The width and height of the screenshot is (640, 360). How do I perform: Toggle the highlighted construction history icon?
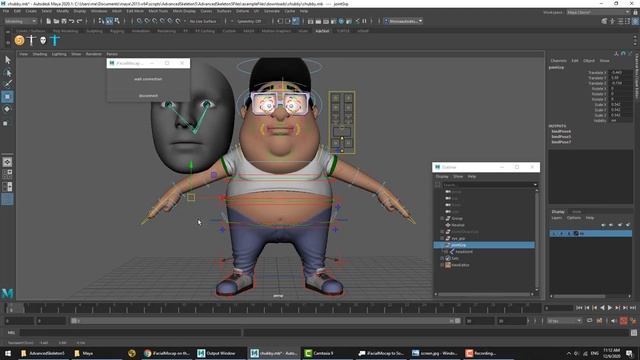[x=296, y=21]
